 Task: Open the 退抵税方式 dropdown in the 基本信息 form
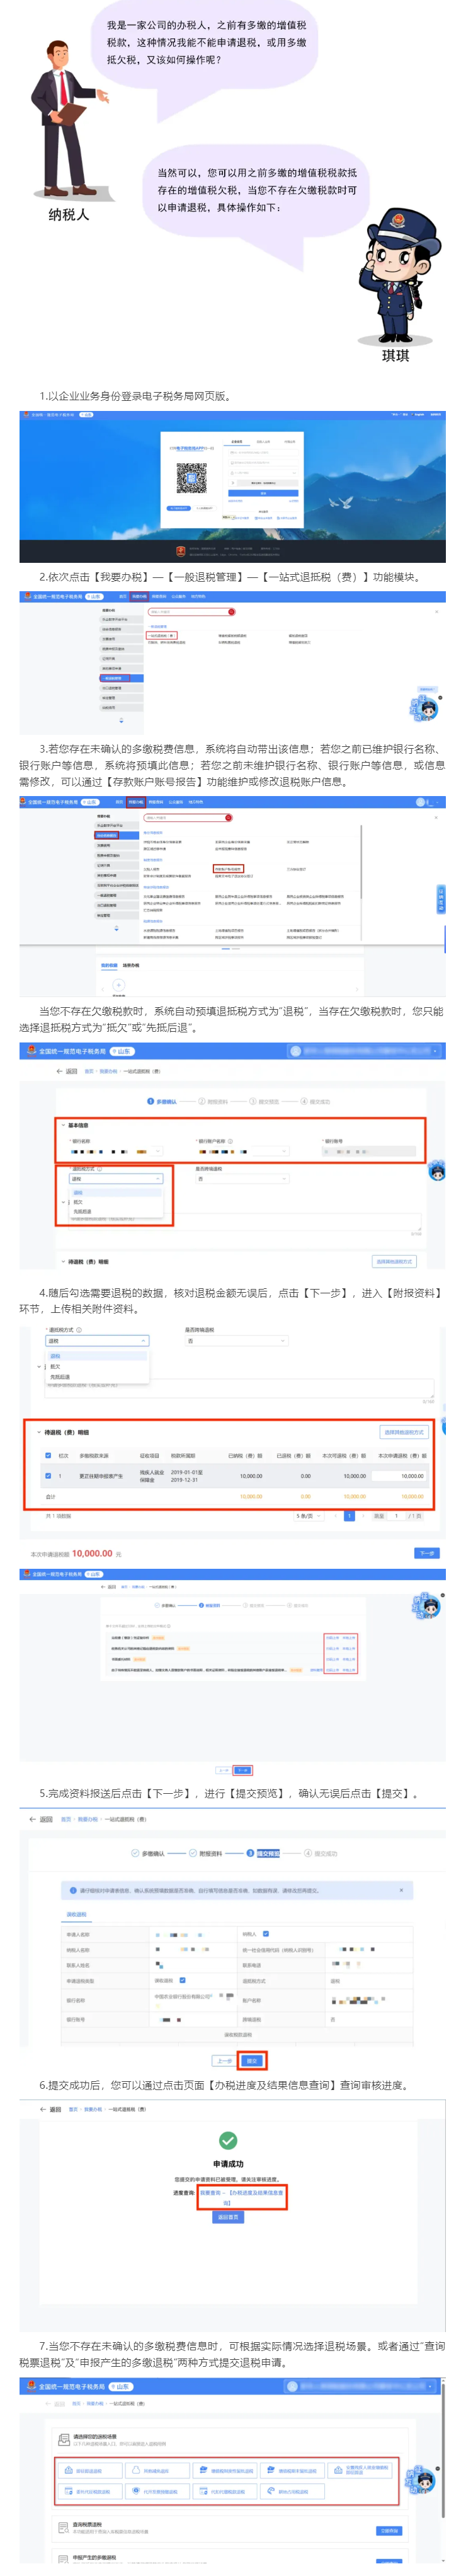click(x=115, y=1179)
